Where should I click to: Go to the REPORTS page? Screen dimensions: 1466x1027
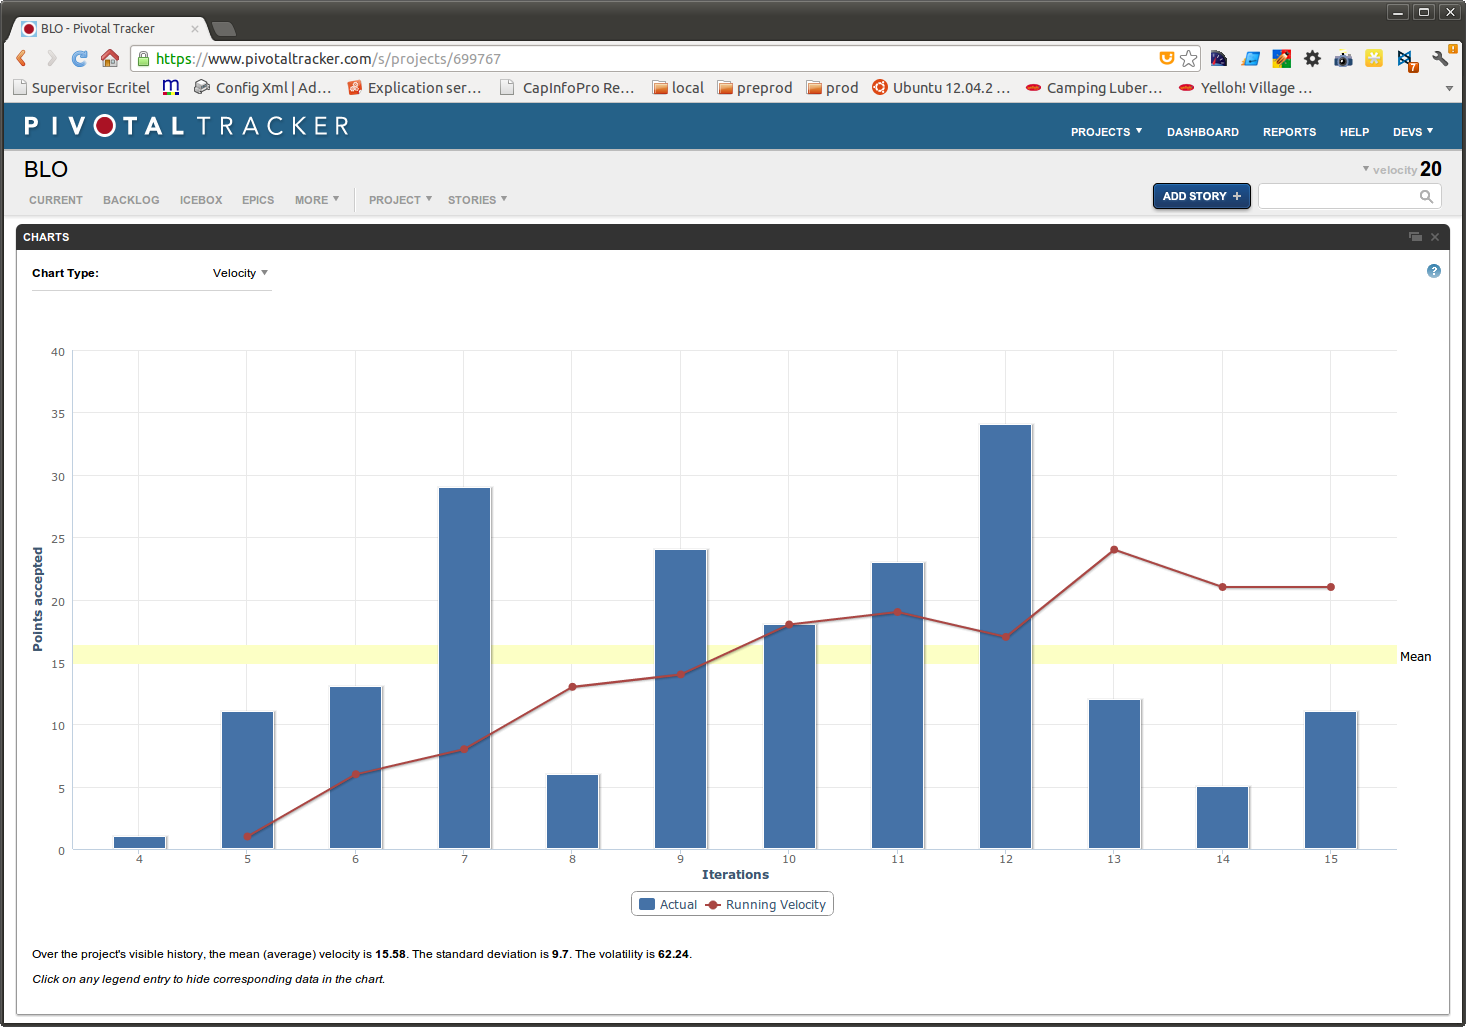[1289, 132]
